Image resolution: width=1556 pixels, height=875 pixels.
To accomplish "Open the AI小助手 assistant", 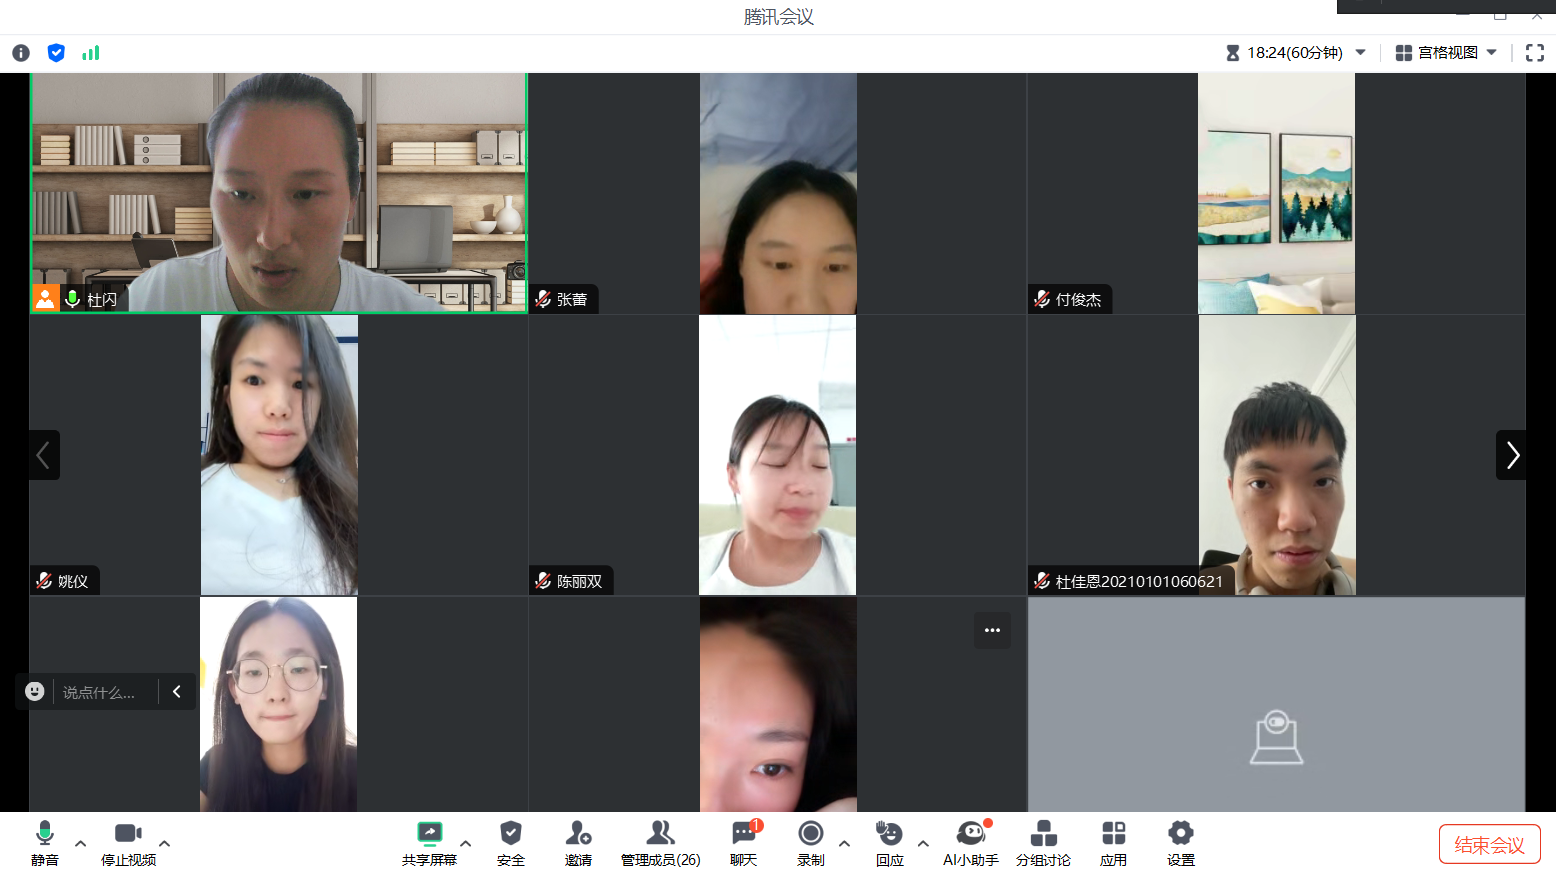I will coord(970,843).
